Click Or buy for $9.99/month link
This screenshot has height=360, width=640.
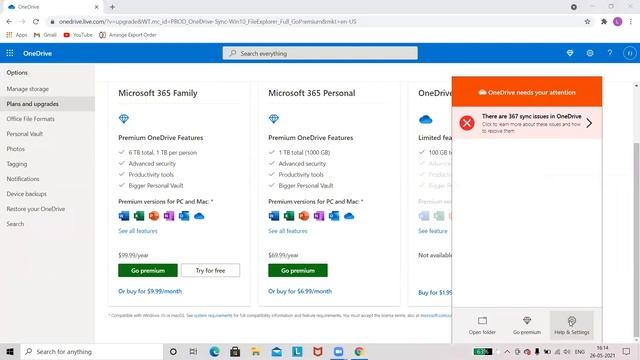tap(150, 291)
